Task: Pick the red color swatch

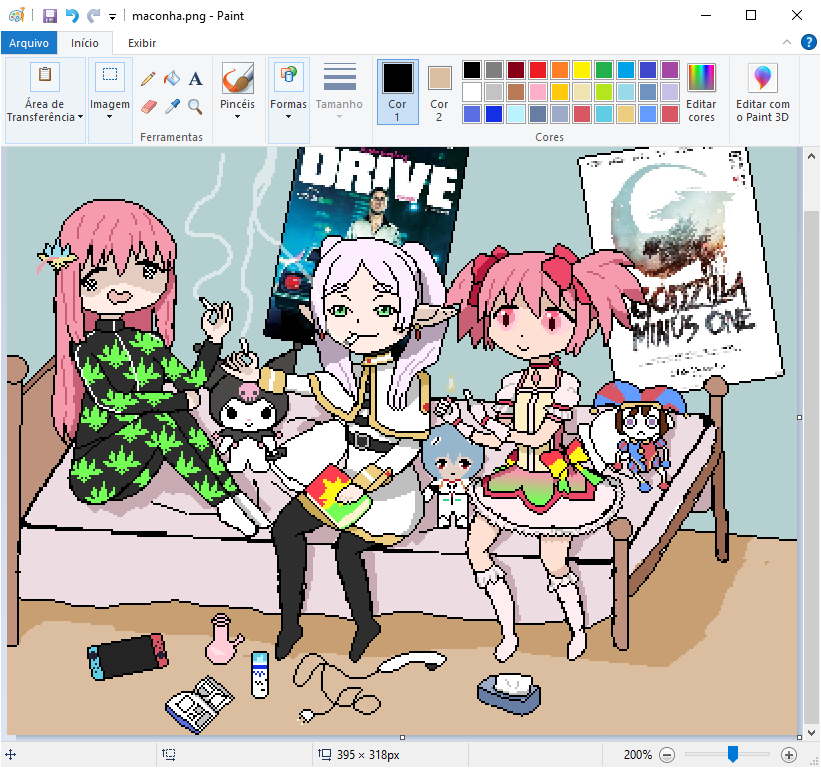Action: pos(537,70)
